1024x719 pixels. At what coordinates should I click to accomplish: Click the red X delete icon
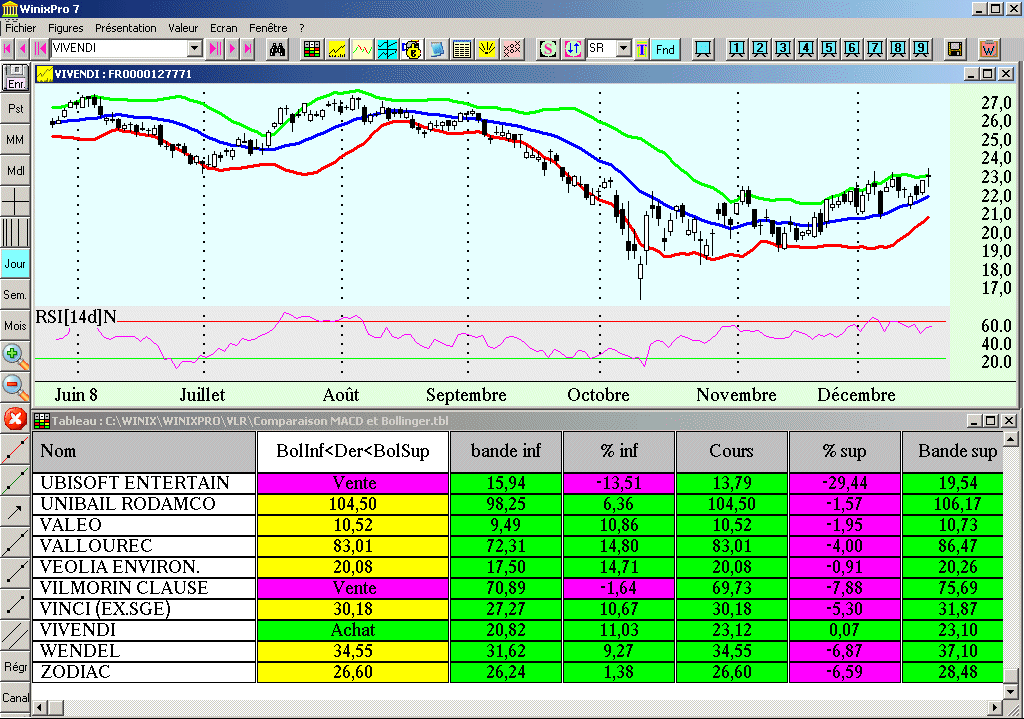[15, 419]
